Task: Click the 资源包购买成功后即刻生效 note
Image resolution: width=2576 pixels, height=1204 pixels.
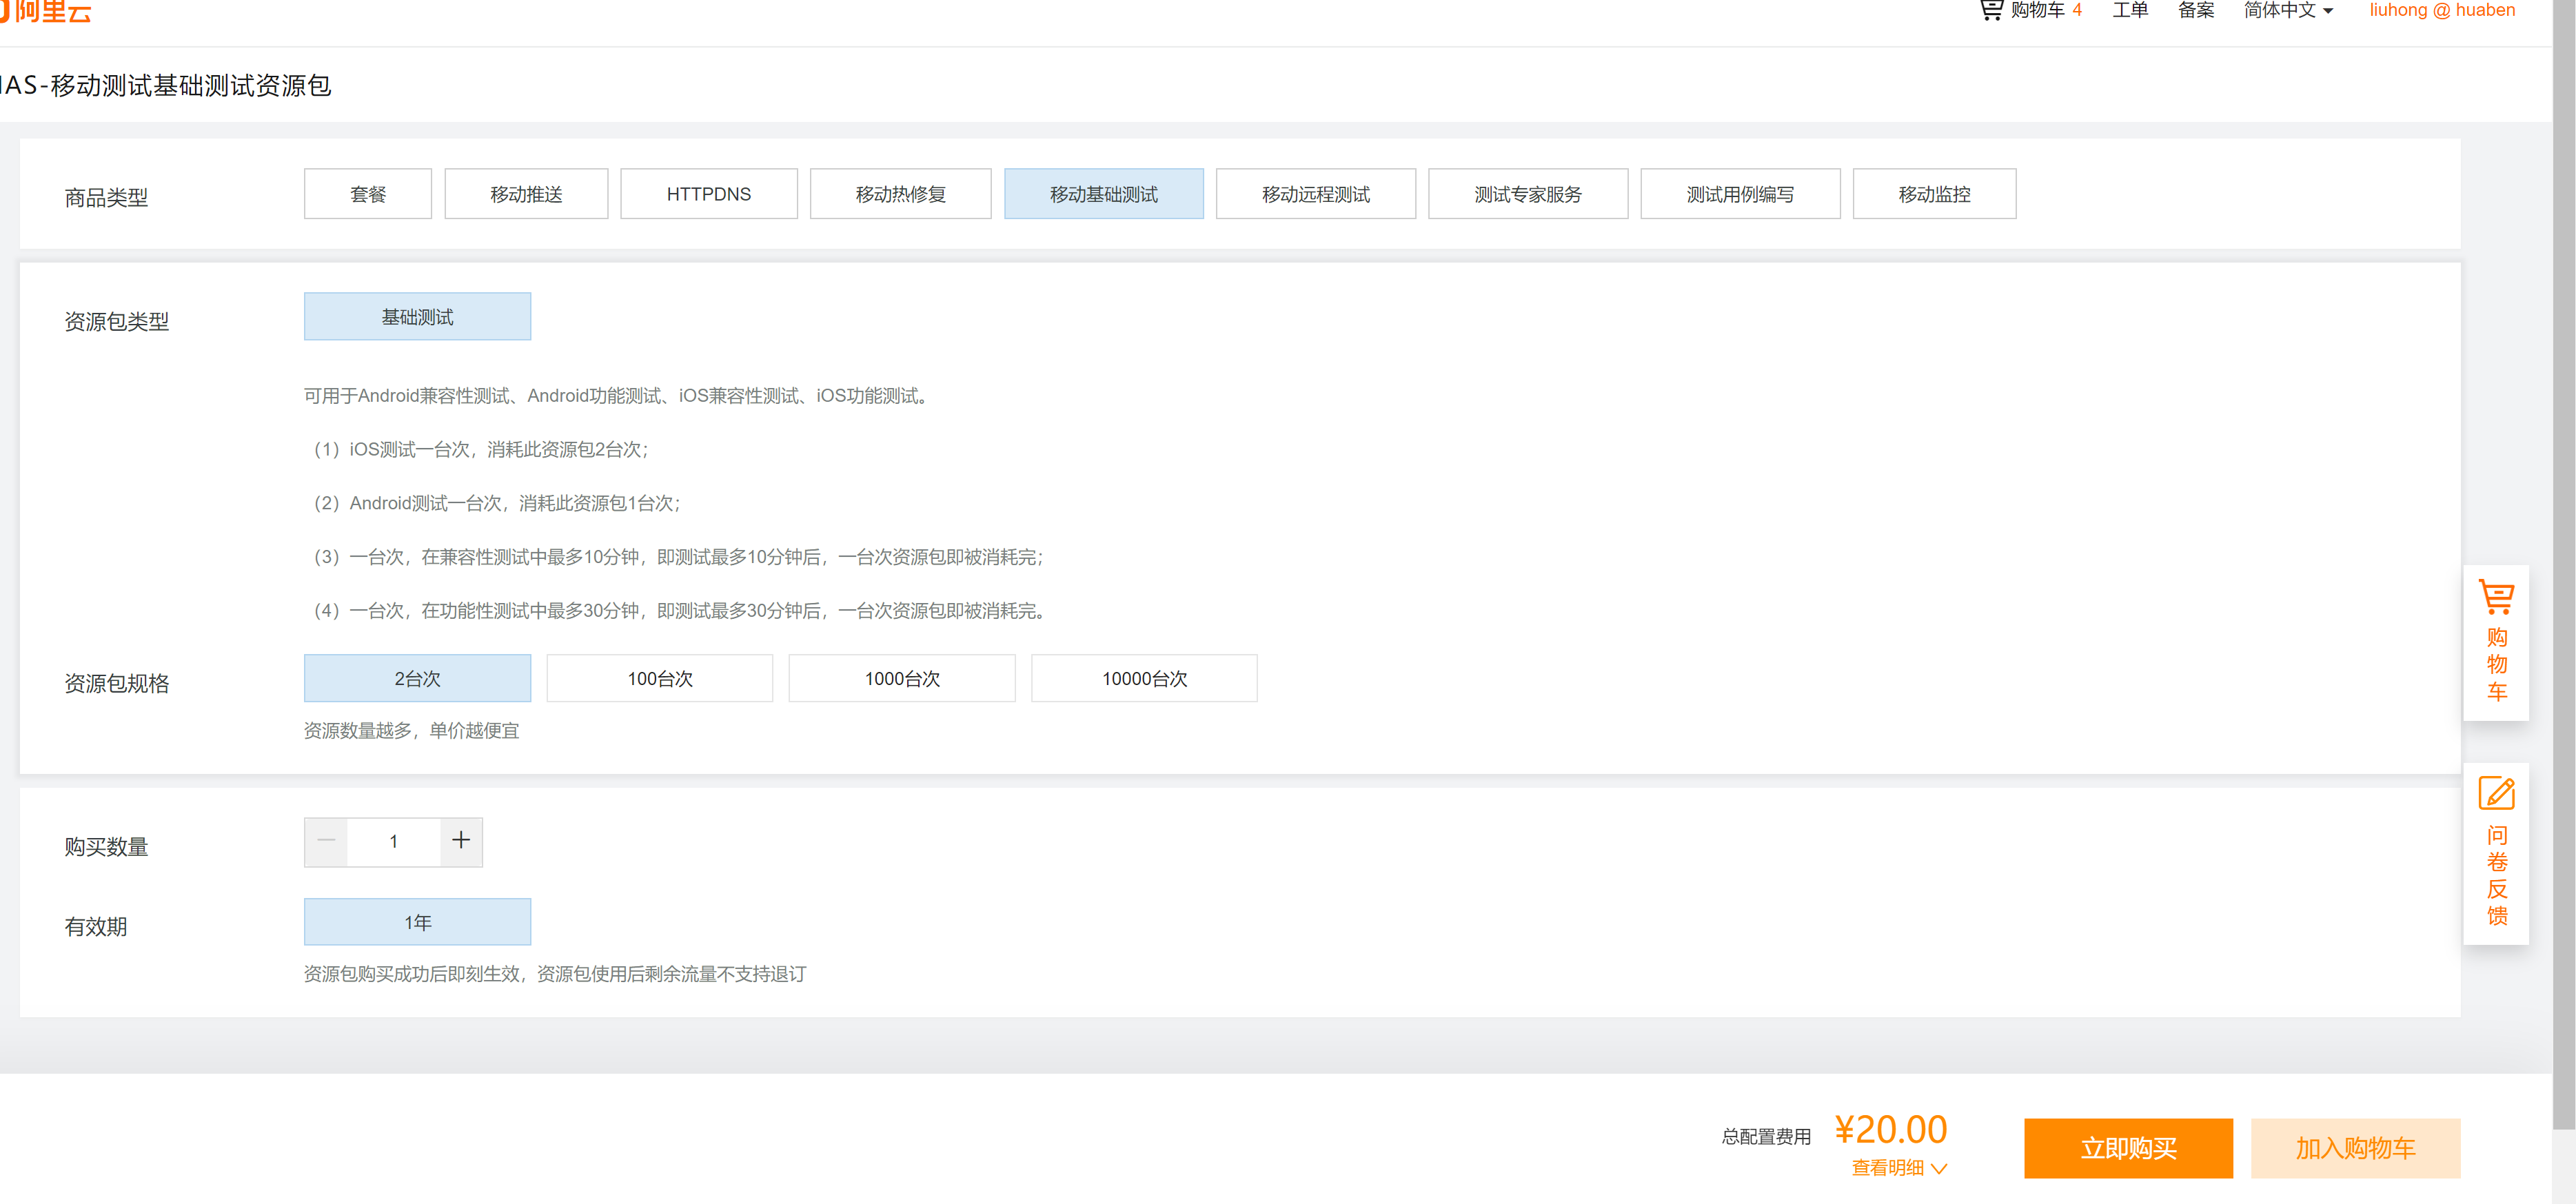Action: tap(555, 974)
